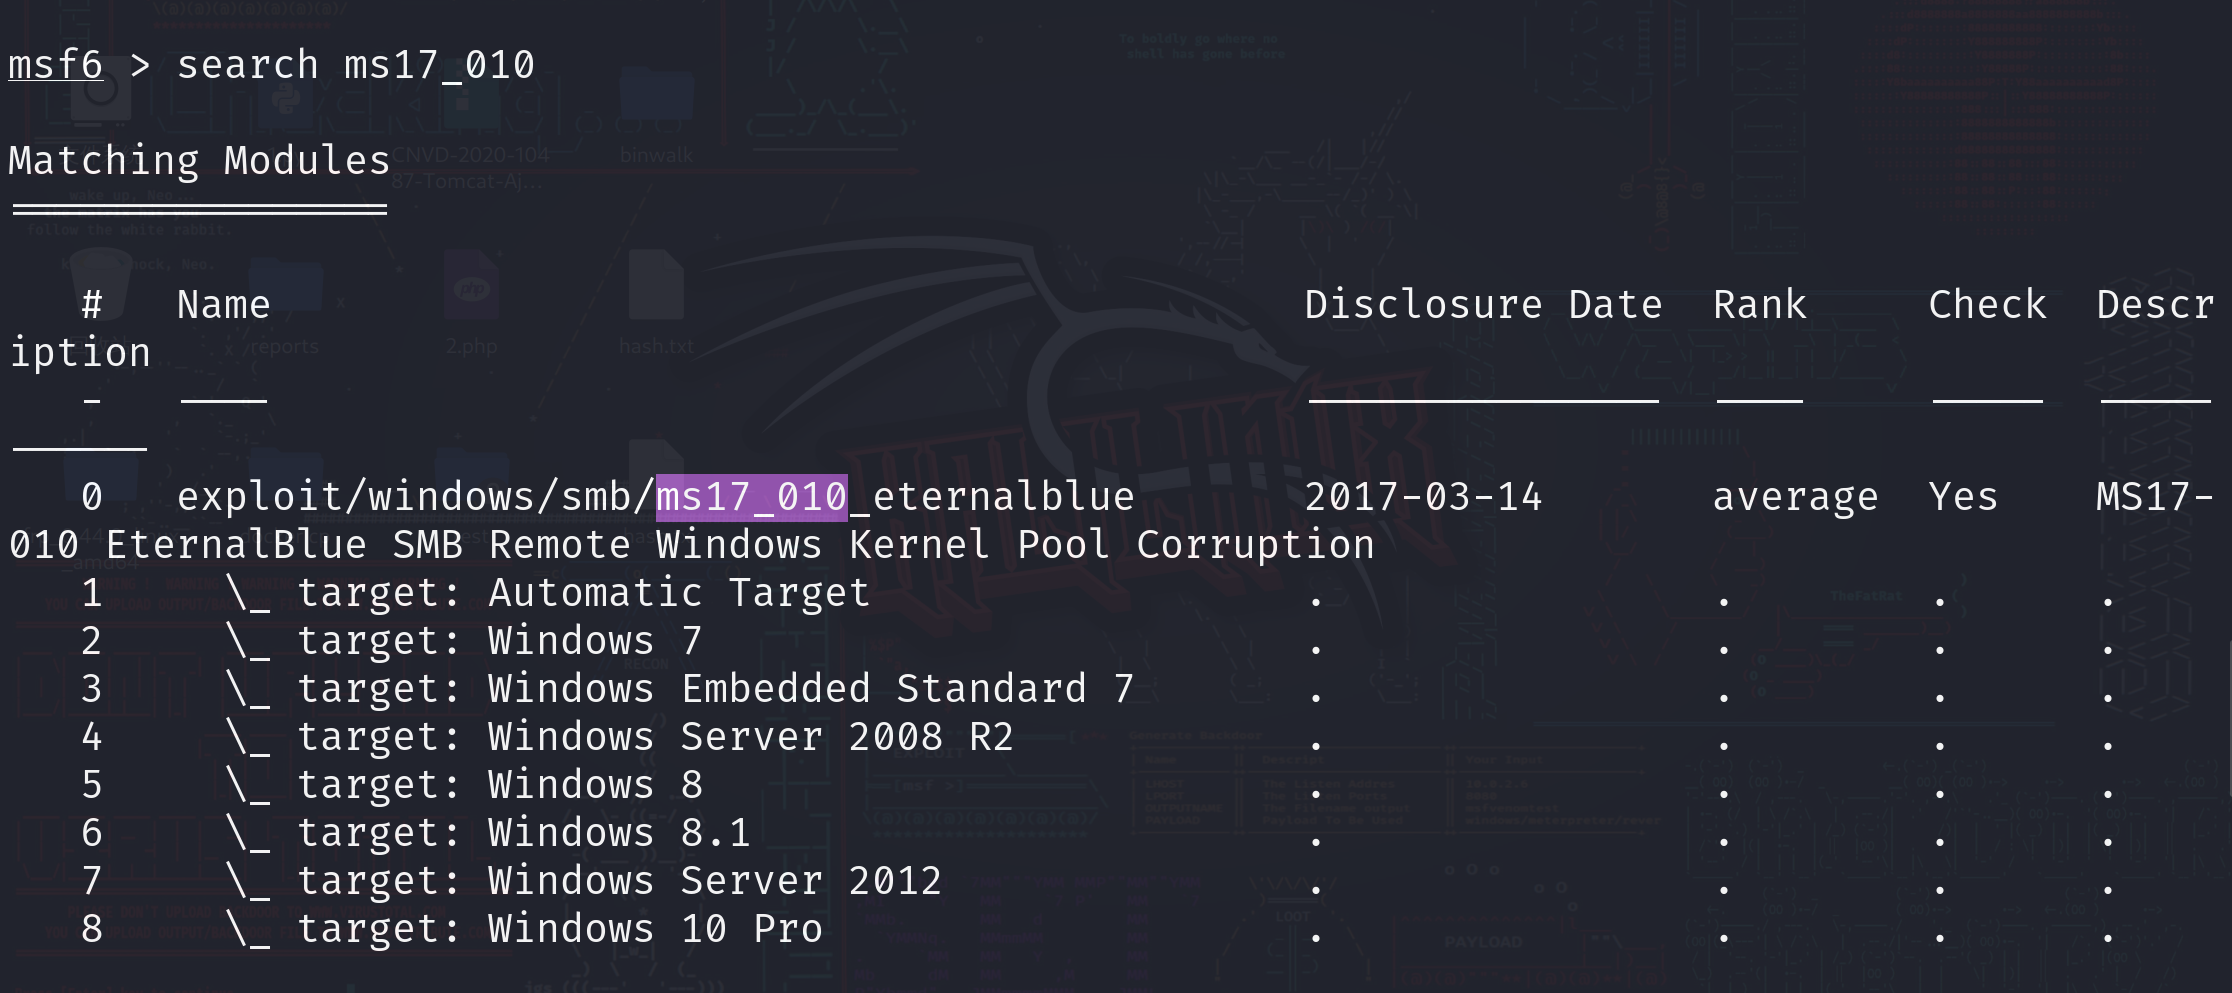Click the Yes check value

(x=1963, y=498)
